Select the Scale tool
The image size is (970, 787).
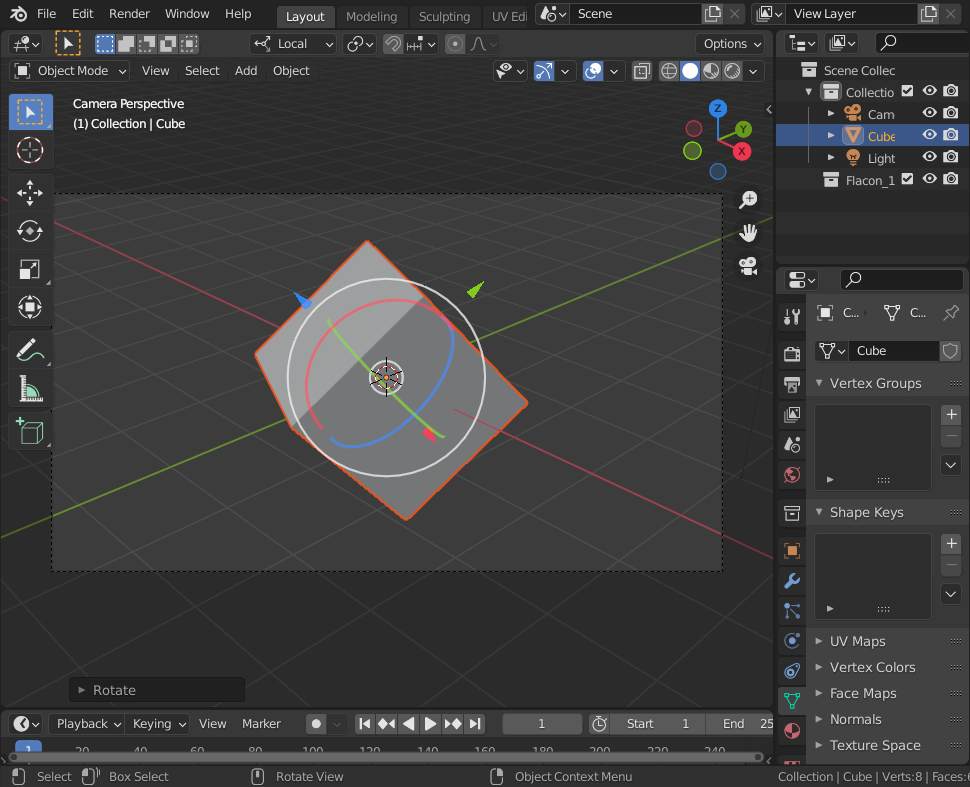point(30,269)
